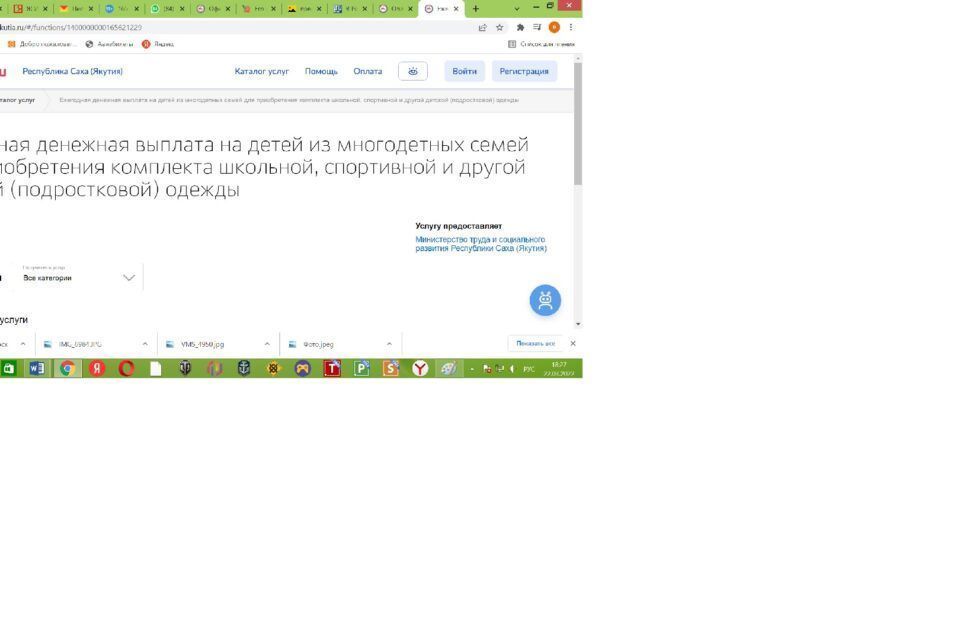
Task: Launch Microsoft Word from the taskbar
Action: [x=37, y=368]
